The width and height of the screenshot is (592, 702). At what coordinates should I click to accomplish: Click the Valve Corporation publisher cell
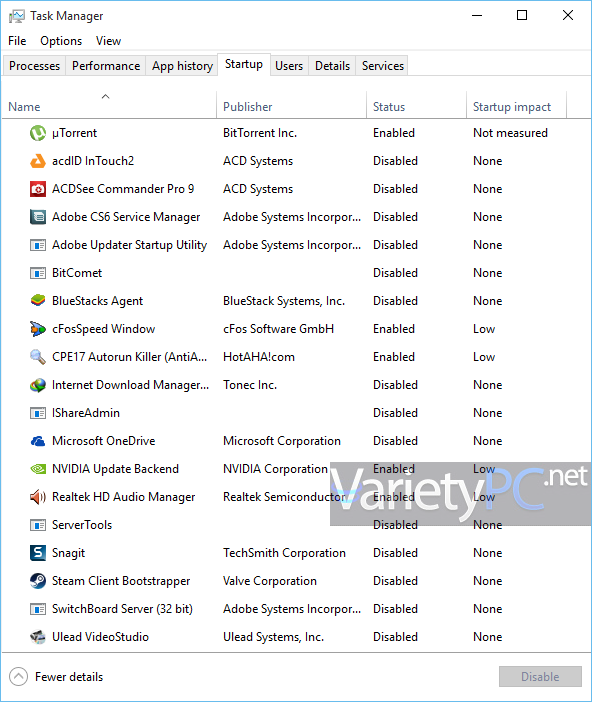click(x=270, y=581)
